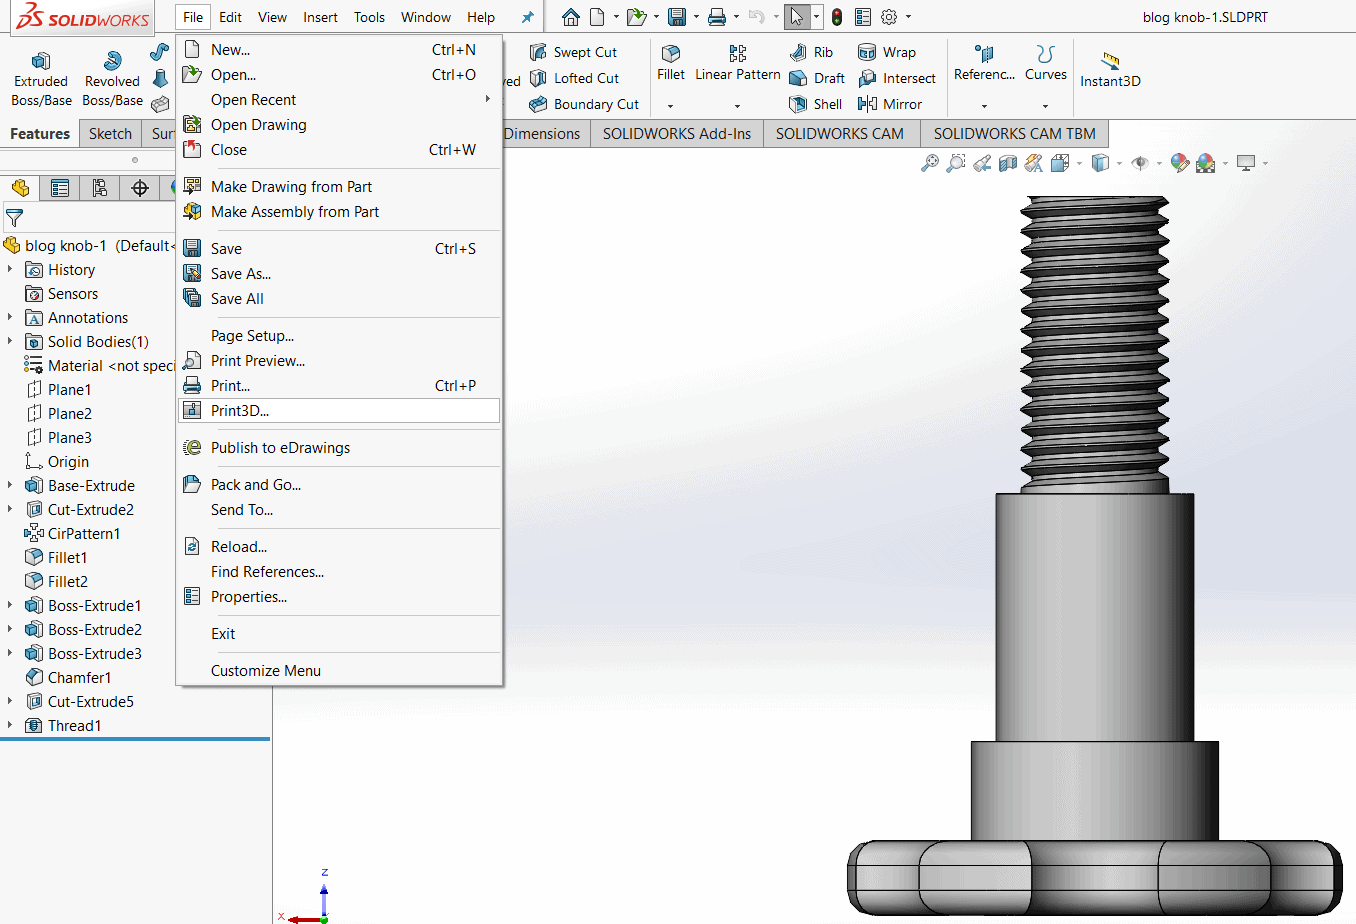1356x924 pixels.
Task: Select the Lofted Cut tool
Action: point(574,78)
